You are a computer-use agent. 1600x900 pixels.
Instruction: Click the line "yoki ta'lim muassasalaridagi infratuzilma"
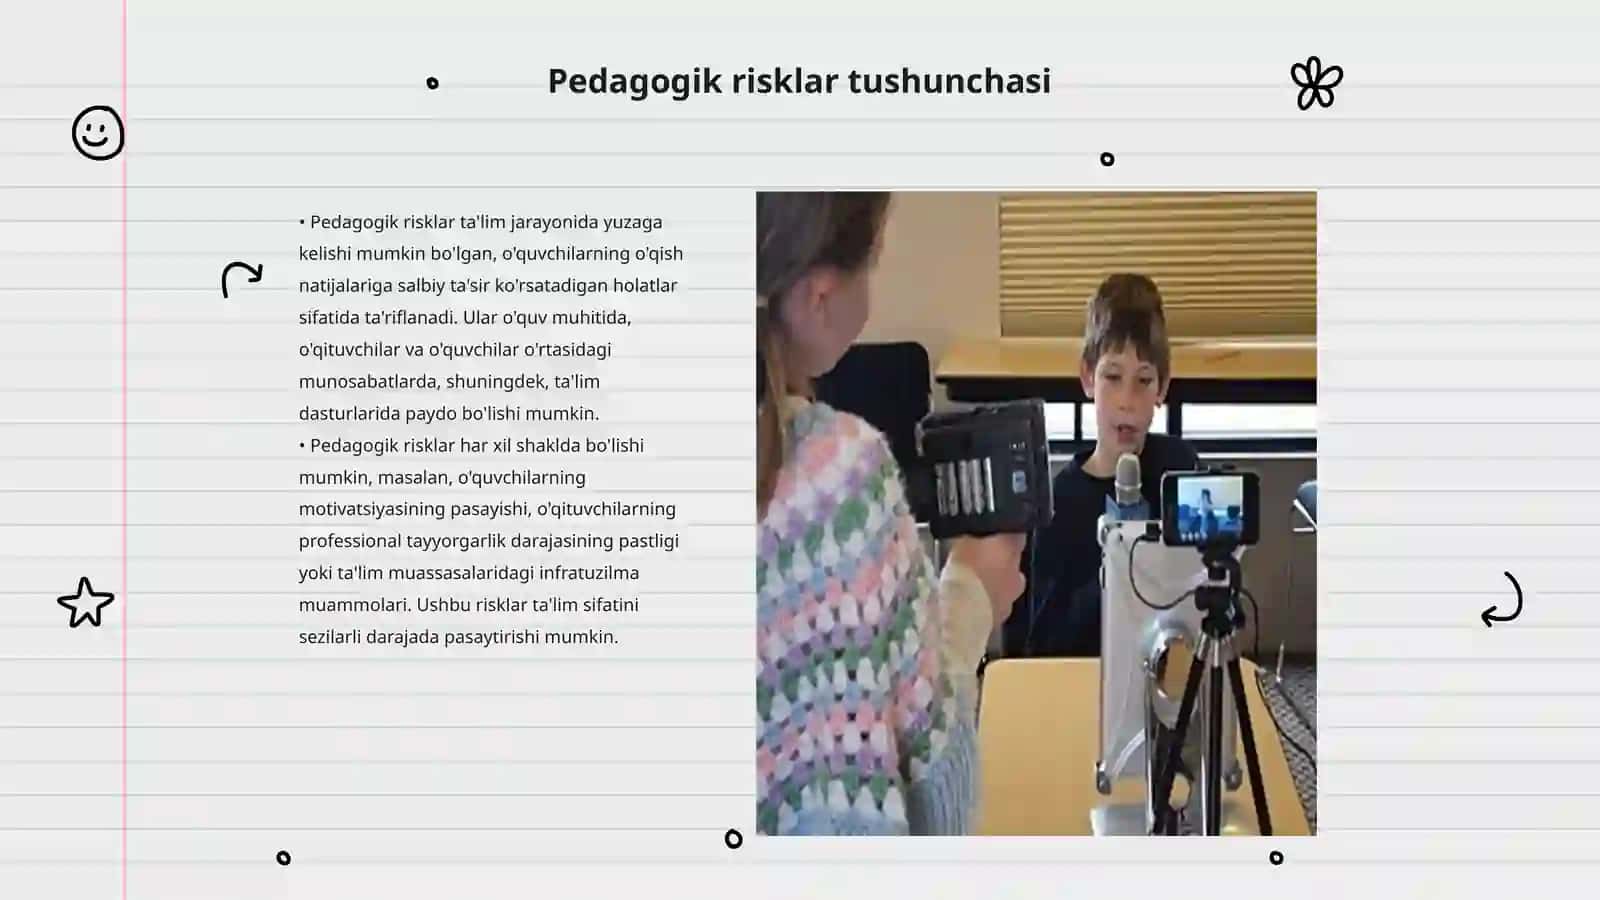(469, 573)
